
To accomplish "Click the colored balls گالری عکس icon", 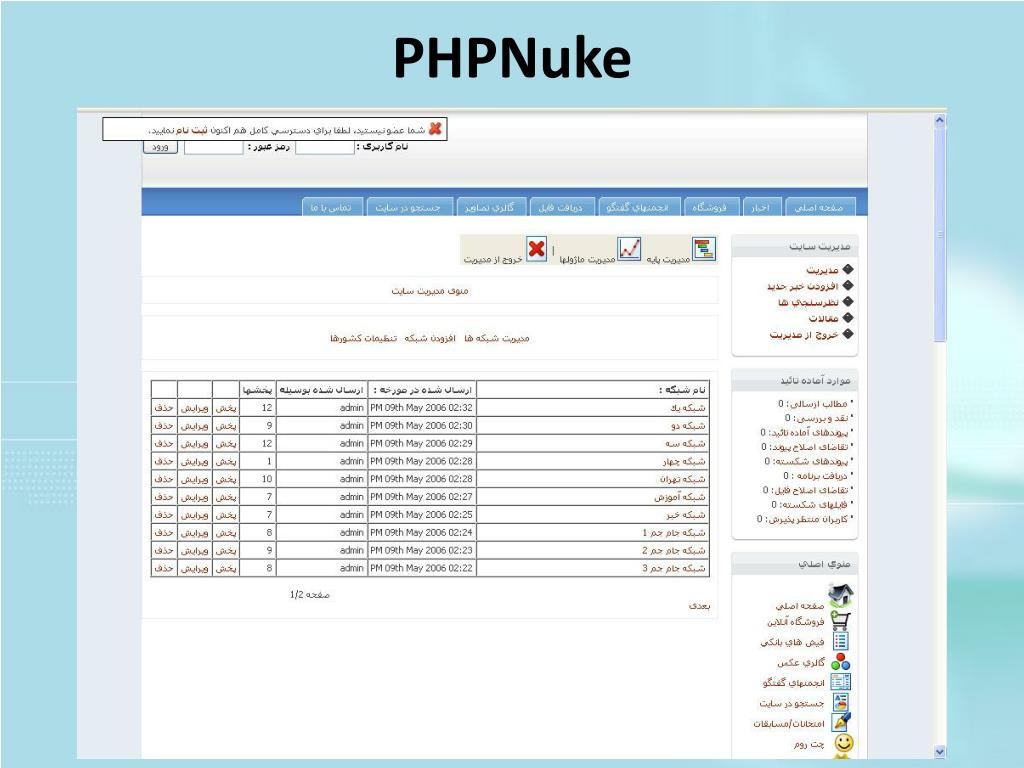I will coord(840,662).
